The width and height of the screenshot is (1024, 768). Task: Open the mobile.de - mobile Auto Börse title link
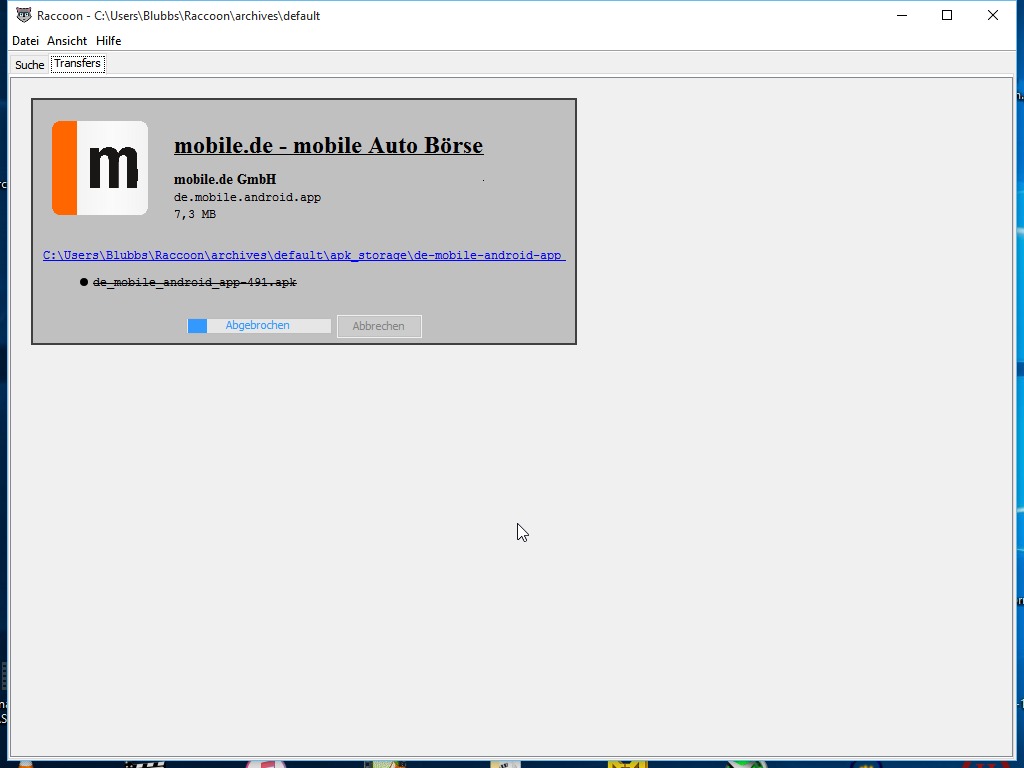click(x=328, y=145)
